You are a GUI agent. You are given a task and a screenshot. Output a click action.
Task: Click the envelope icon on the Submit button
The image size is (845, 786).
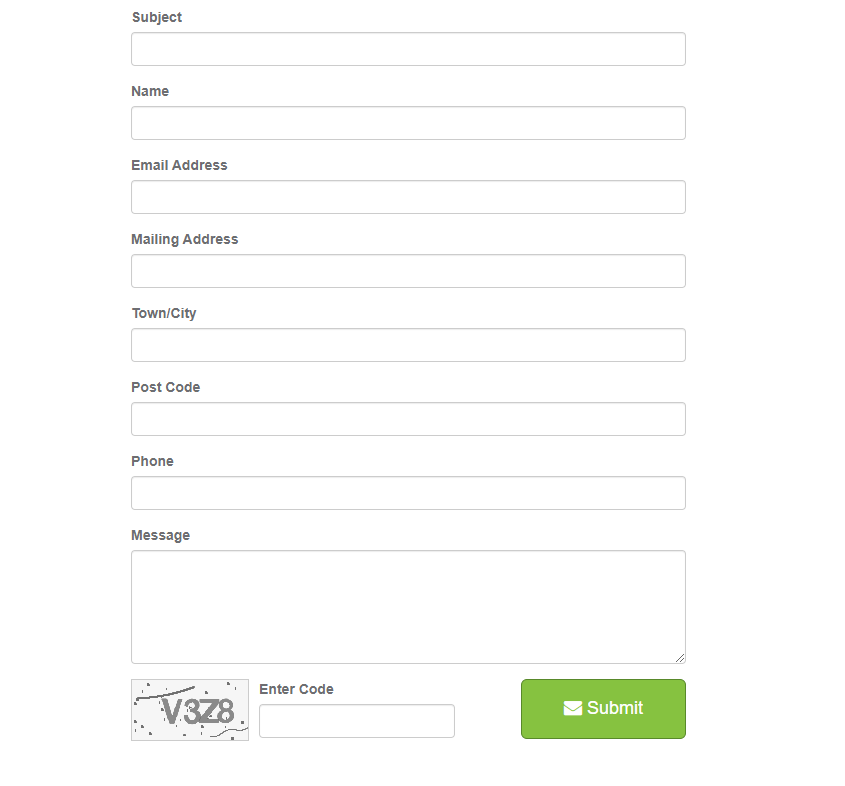pyautogui.click(x=573, y=708)
